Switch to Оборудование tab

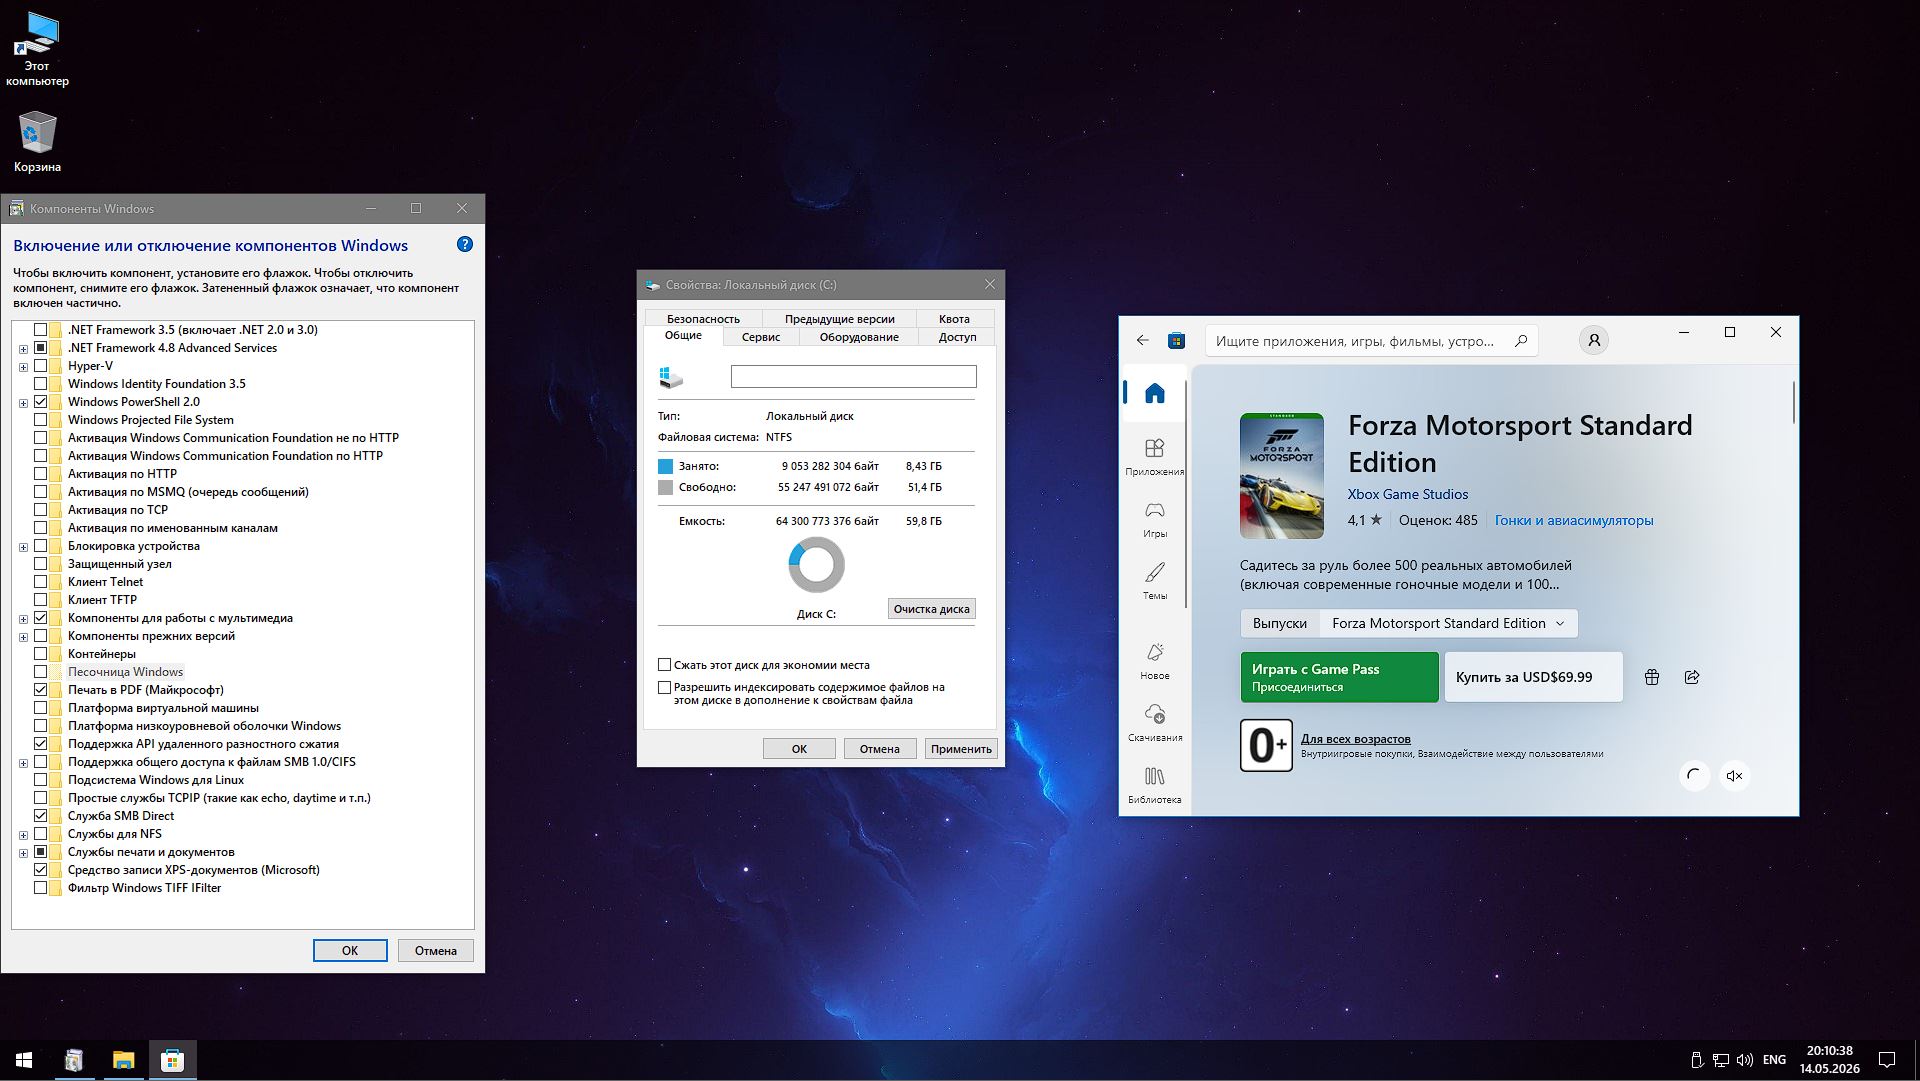coord(859,337)
